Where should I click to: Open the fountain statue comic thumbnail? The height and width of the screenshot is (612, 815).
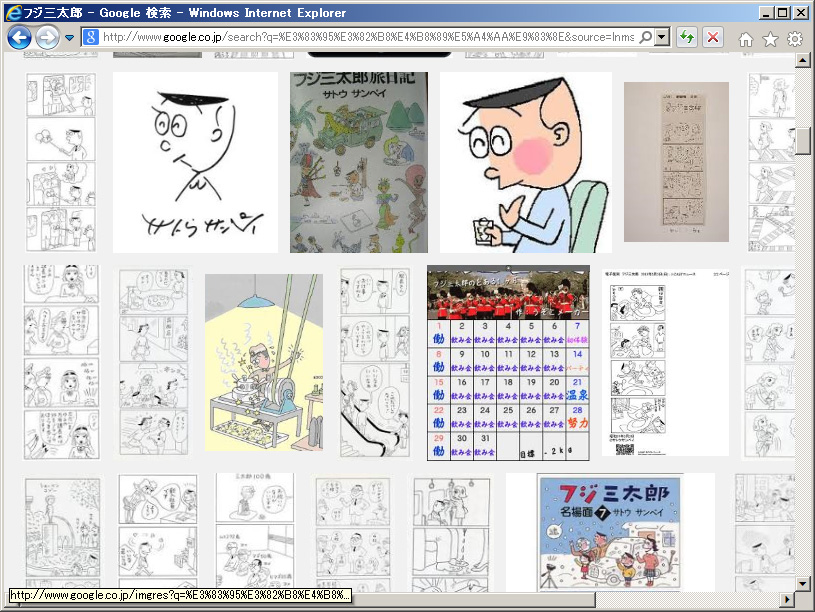point(62,531)
